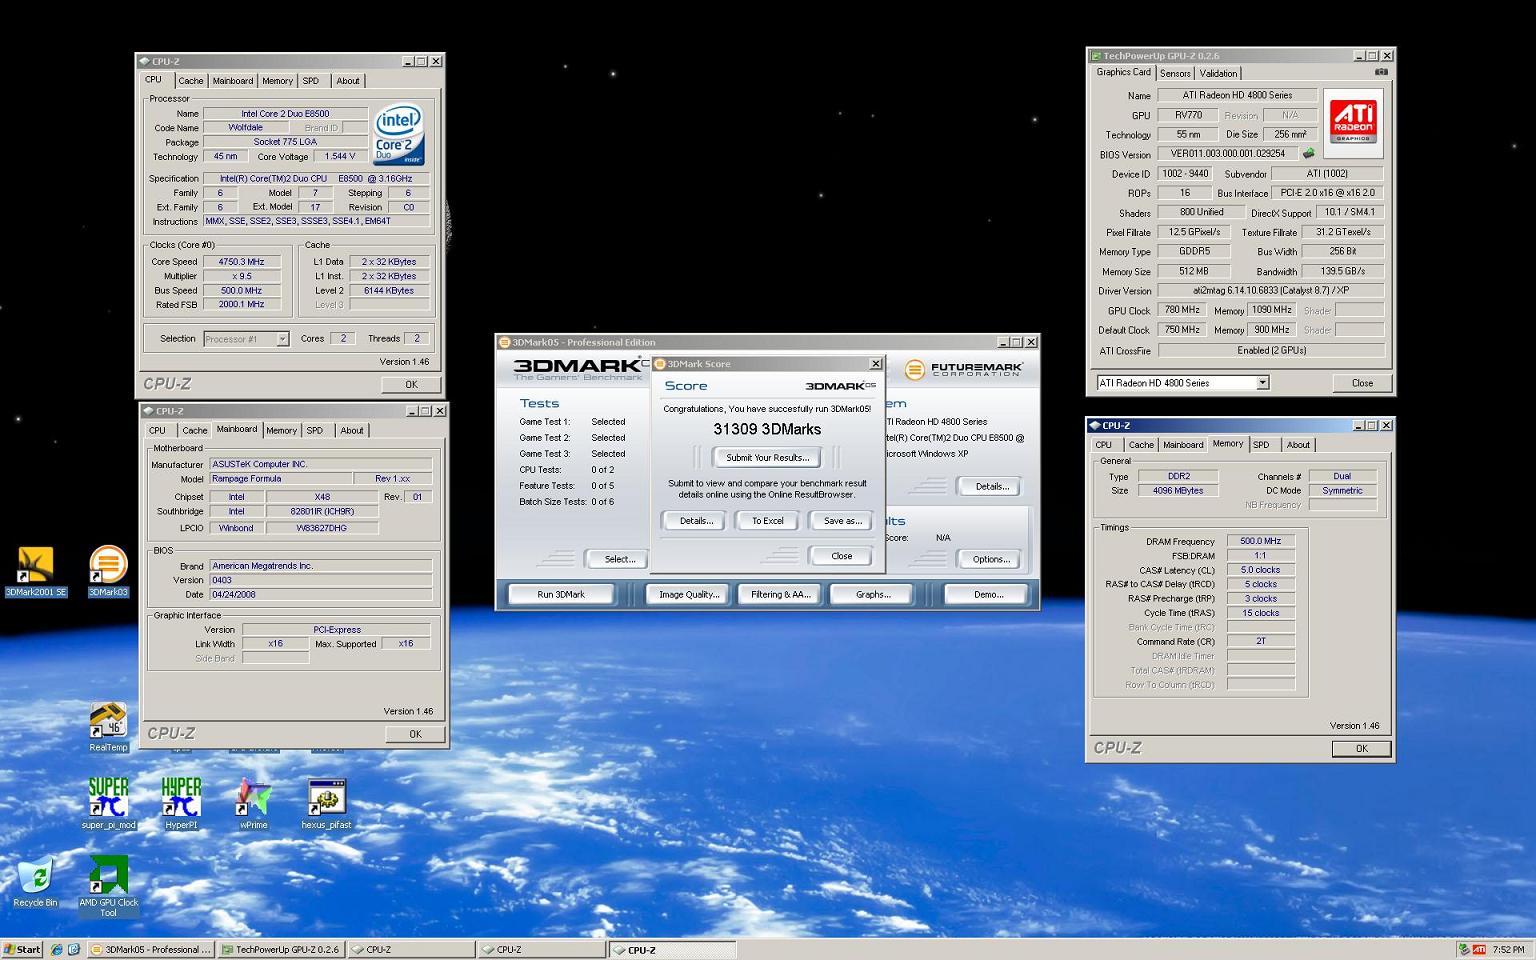Open the Cache tab in the processor CPU-Z window
1536x960 pixels.
point(191,81)
